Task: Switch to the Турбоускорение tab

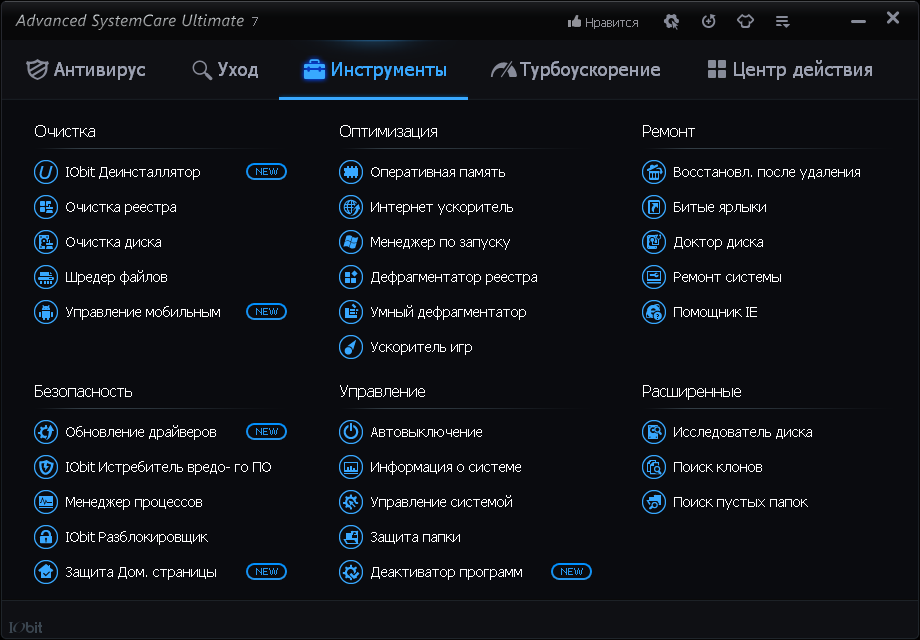Action: tap(575, 70)
